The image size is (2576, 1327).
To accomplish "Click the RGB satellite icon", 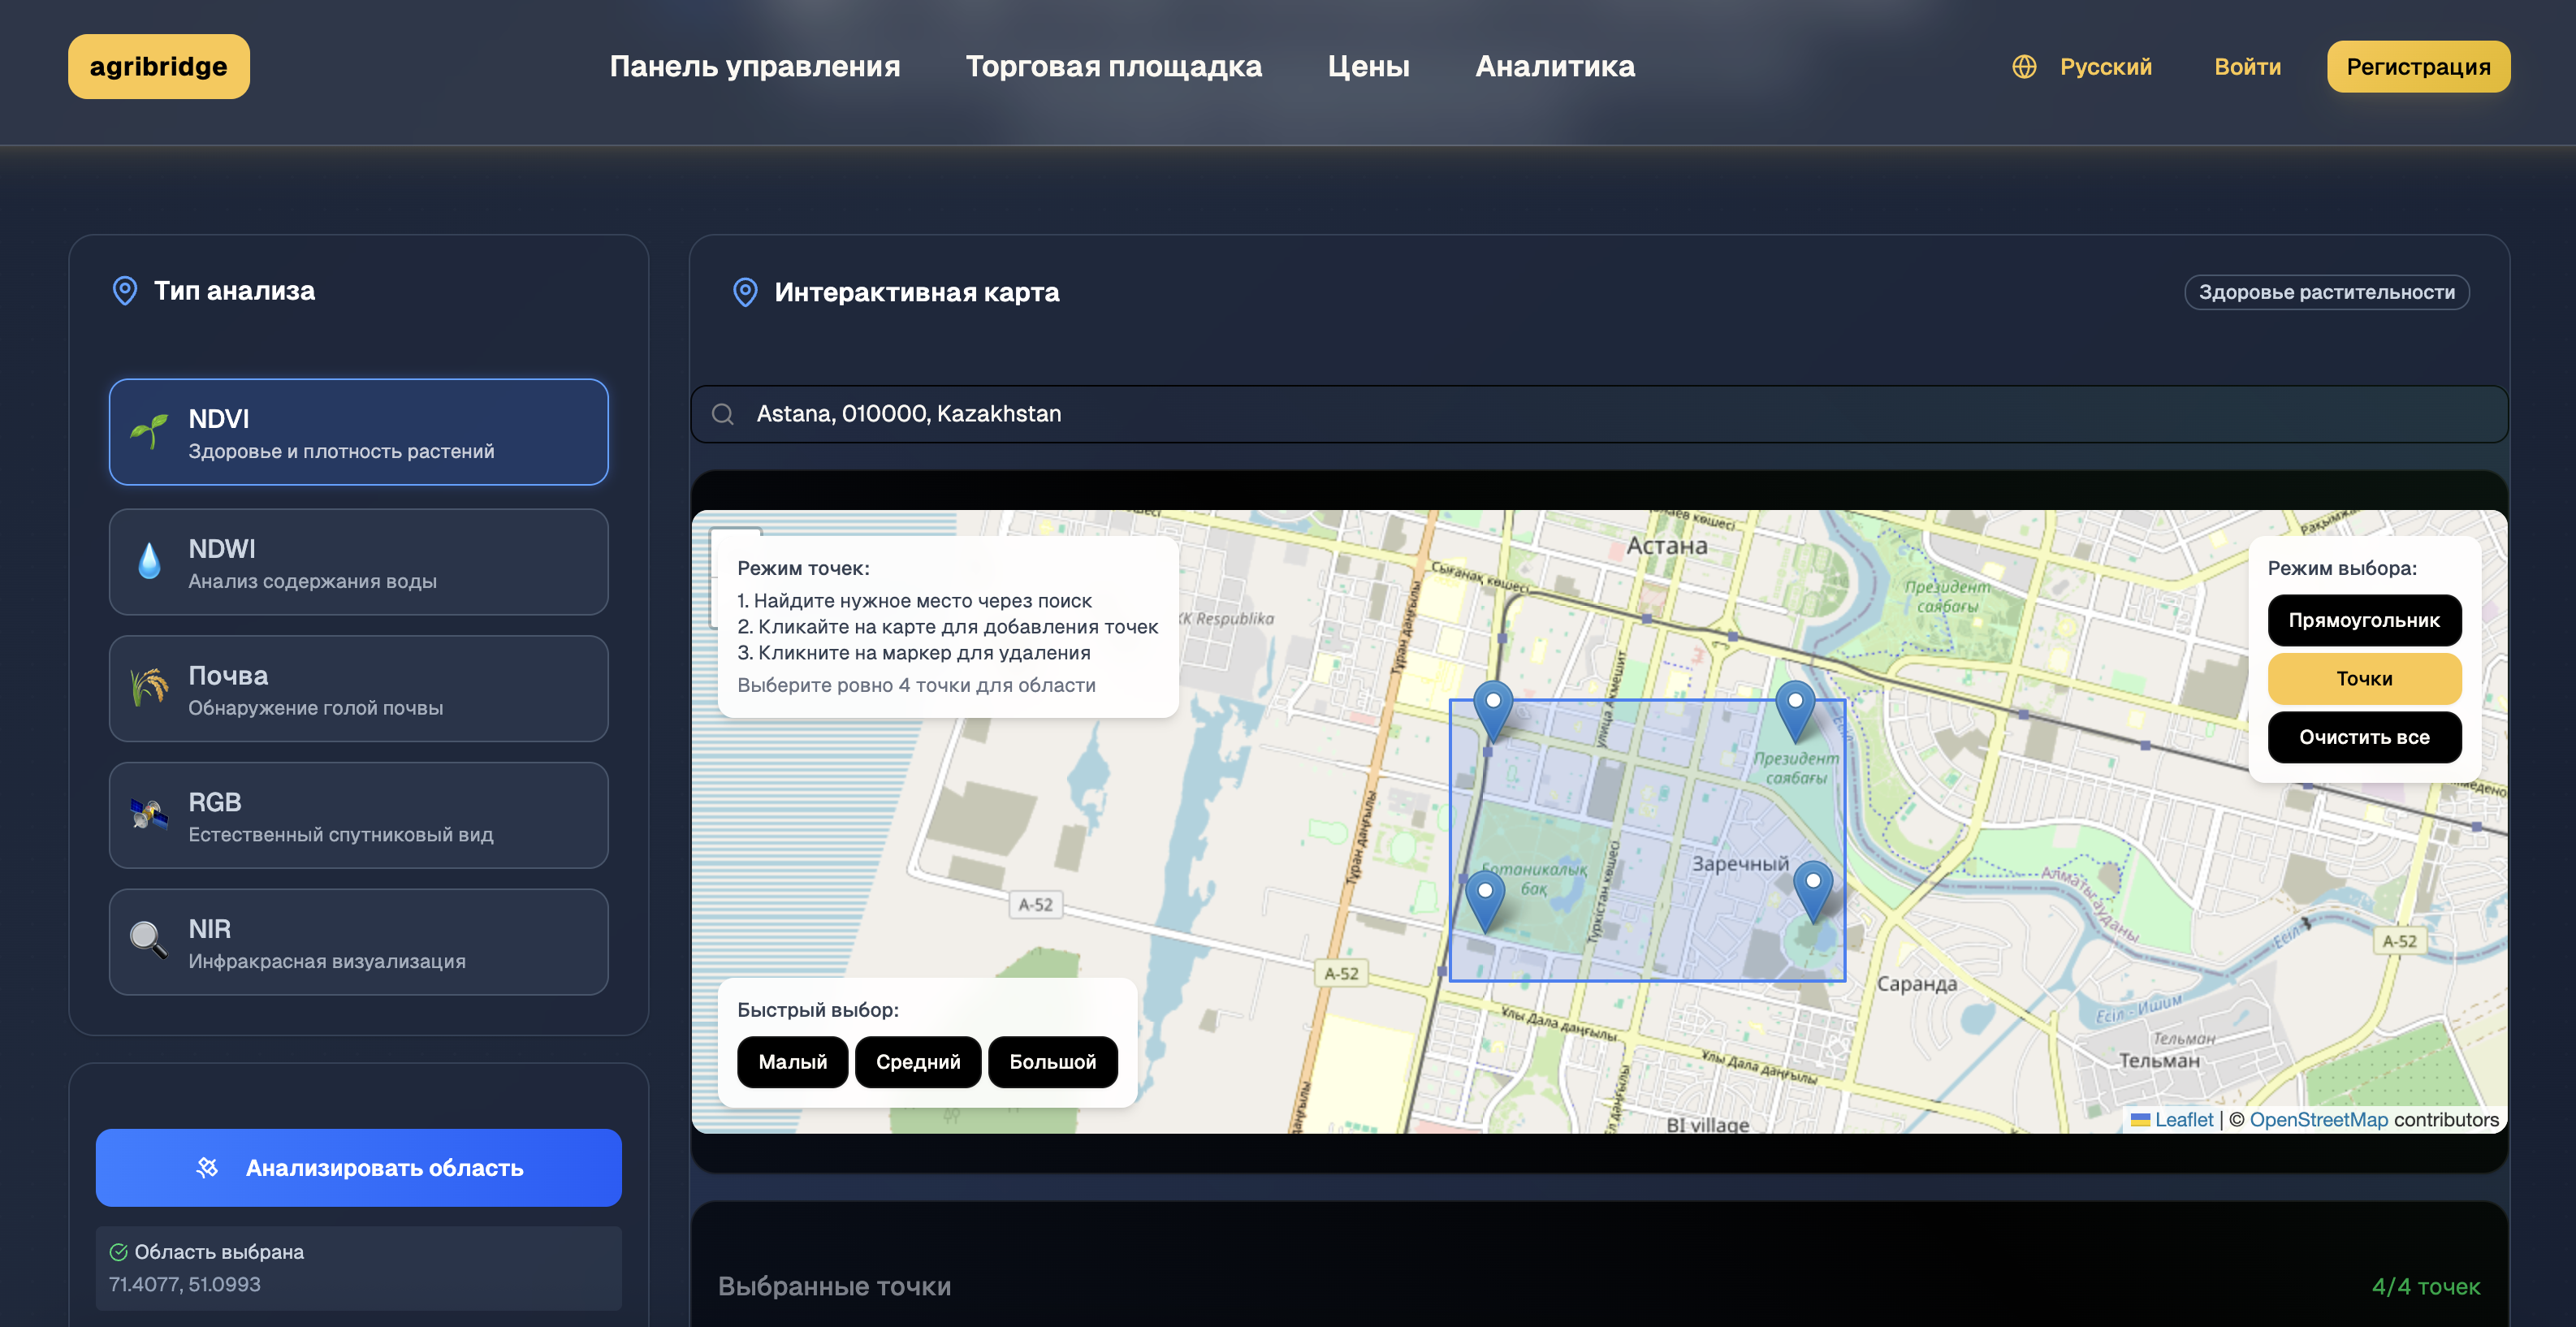I will click(149, 815).
